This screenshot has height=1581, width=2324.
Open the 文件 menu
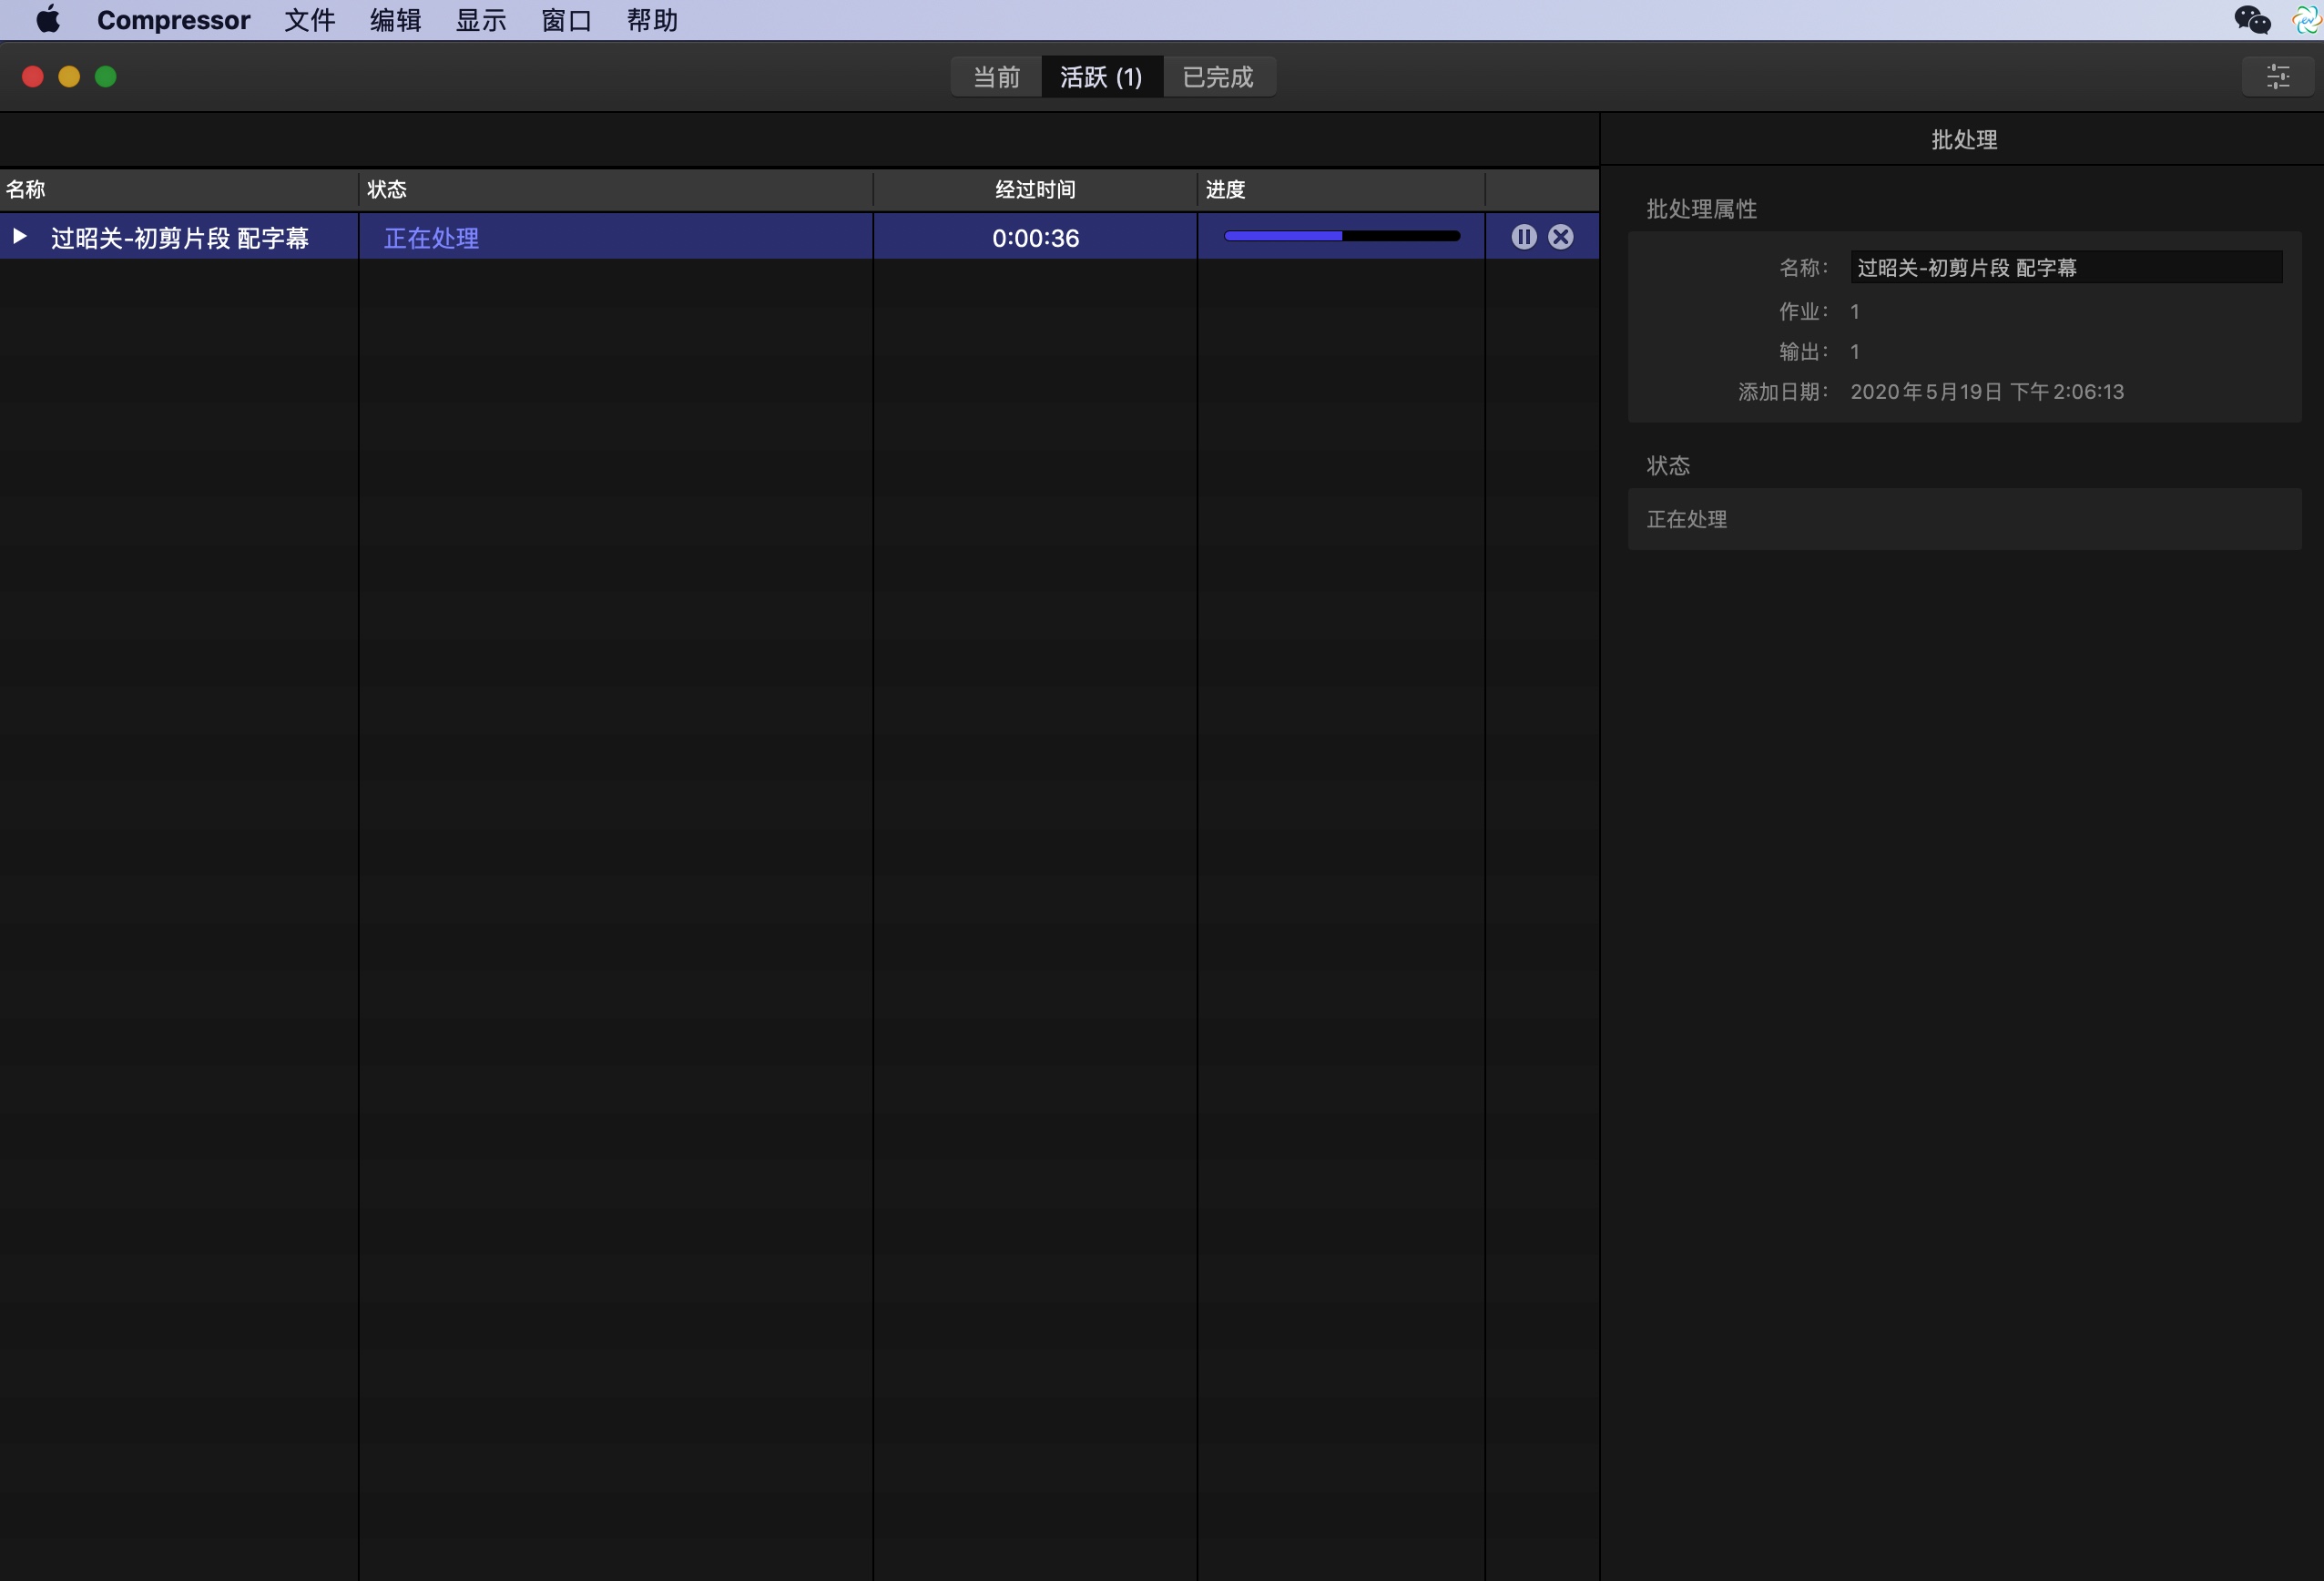(x=309, y=20)
